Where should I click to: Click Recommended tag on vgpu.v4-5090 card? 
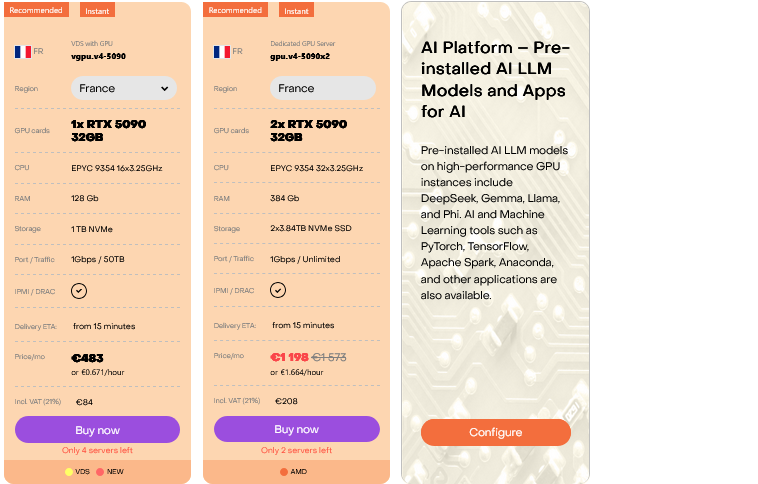coord(36,10)
